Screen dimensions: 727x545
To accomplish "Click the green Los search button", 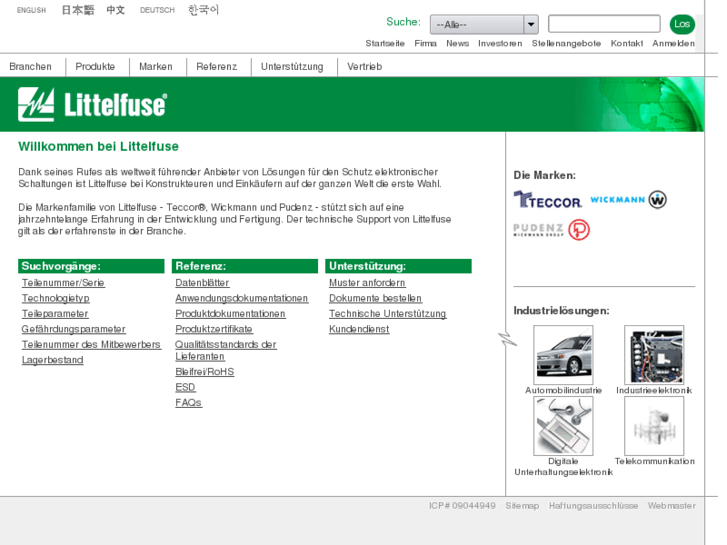I will (682, 24).
